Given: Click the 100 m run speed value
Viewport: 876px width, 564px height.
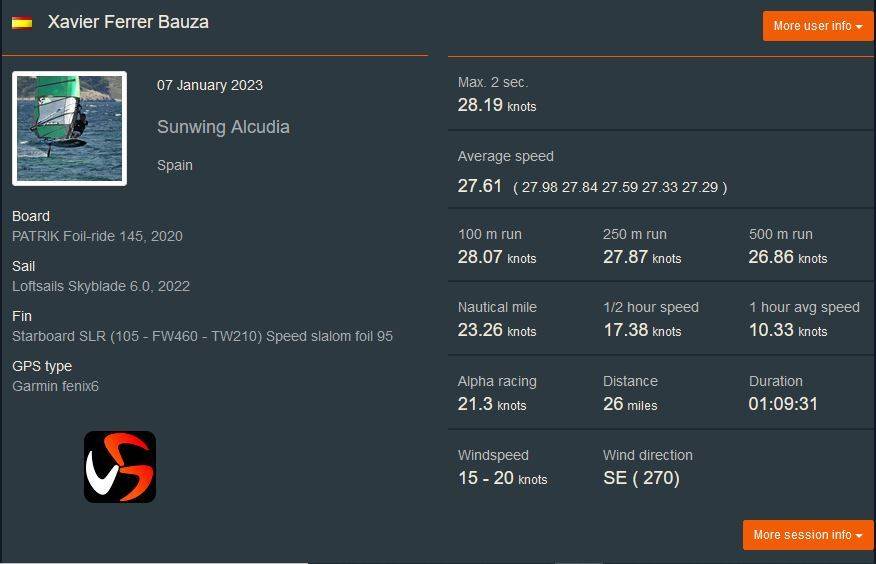Looking at the screenshot, I should (496, 257).
